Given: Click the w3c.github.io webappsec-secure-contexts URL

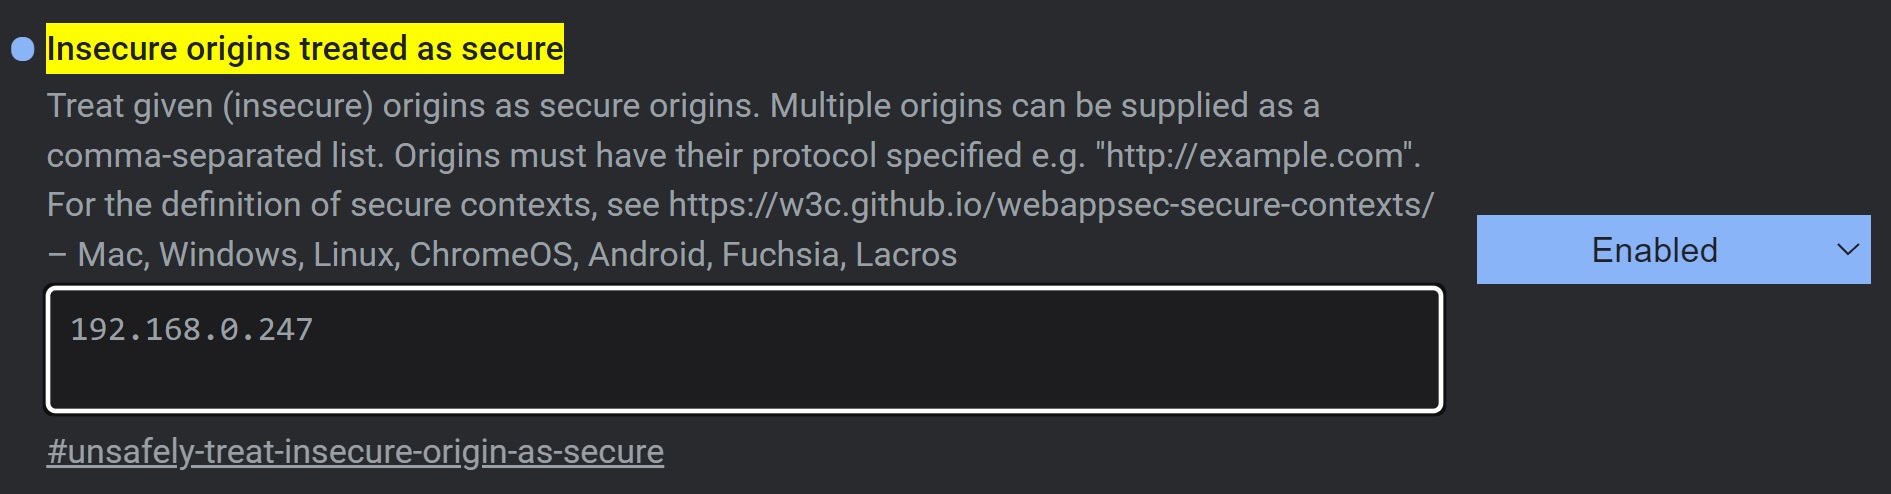Looking at the screenshot, I should 1051,205.
